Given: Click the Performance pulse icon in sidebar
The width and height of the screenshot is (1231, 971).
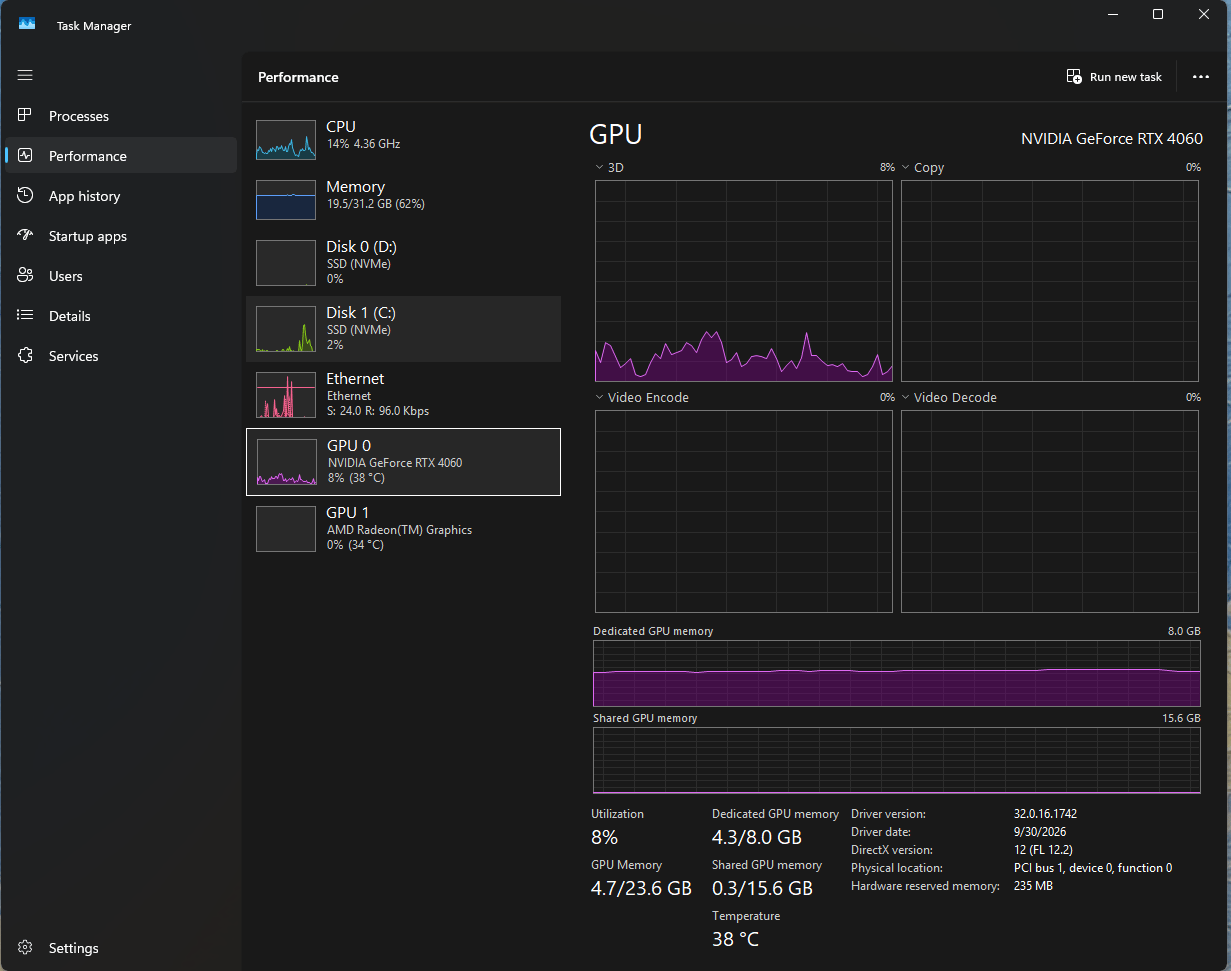Looking at the screenshot, I should (26, 156).
